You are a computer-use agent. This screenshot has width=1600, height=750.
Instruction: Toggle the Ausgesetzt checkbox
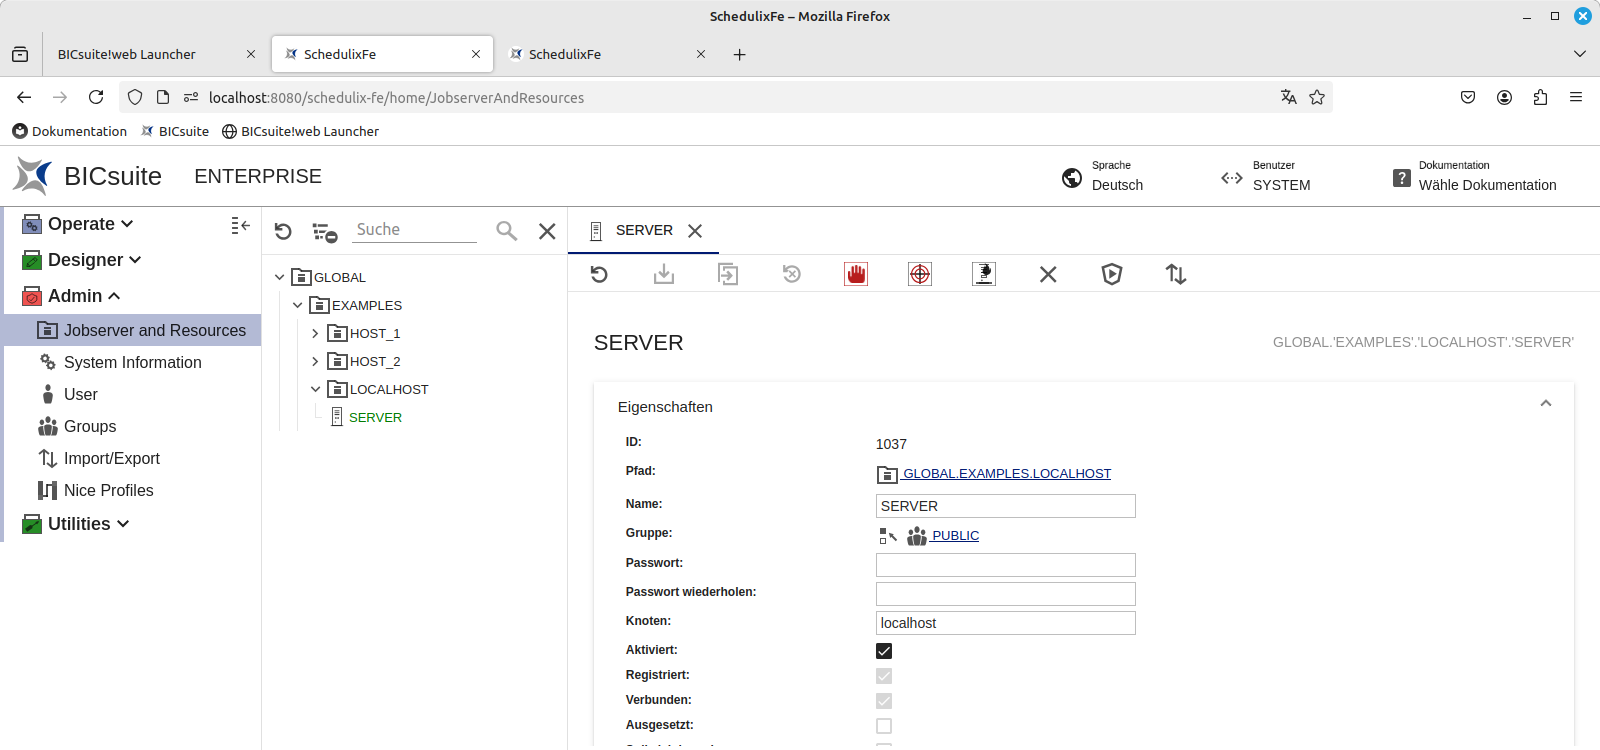click(884, 726)
